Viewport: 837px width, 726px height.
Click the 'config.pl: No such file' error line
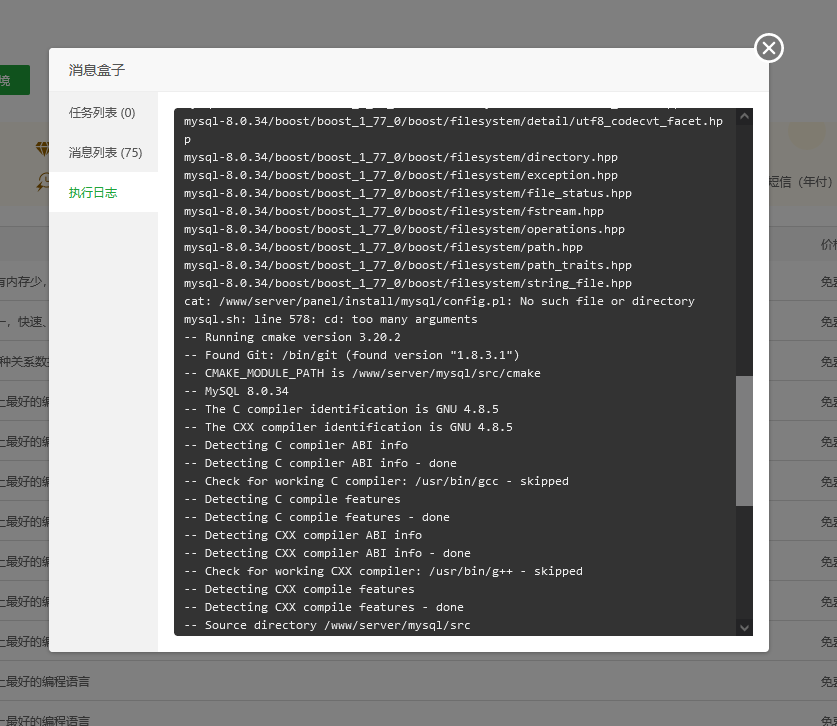tap(439, 301)
